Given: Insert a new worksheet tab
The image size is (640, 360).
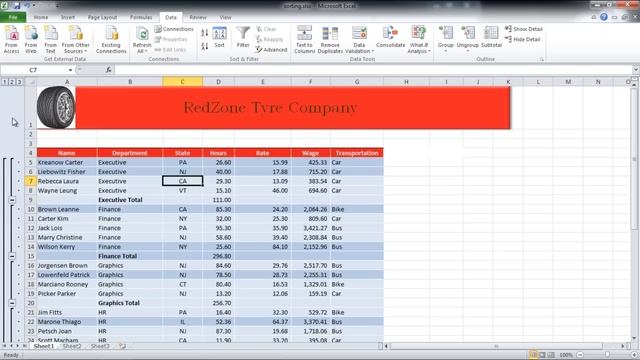Looking at the screenshot, I should coord(122,346).
